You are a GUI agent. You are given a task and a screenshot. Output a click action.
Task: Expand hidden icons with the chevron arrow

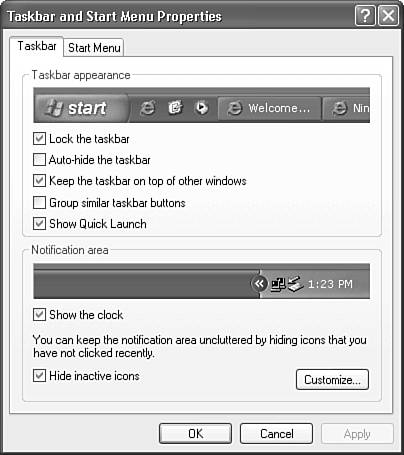[x=259, y=284]
